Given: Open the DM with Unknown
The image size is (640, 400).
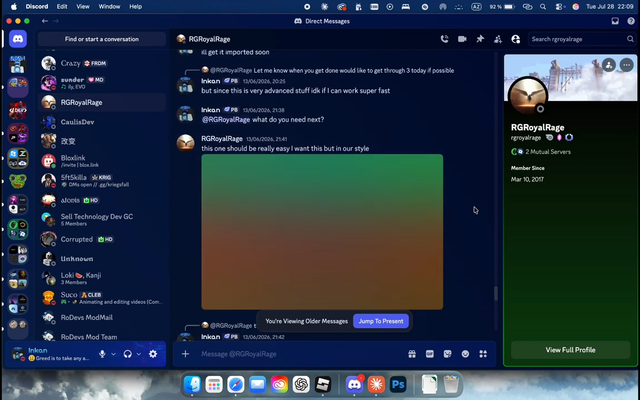Looking at the screenshot, I should pyautogui.click(x=102, y=259).
